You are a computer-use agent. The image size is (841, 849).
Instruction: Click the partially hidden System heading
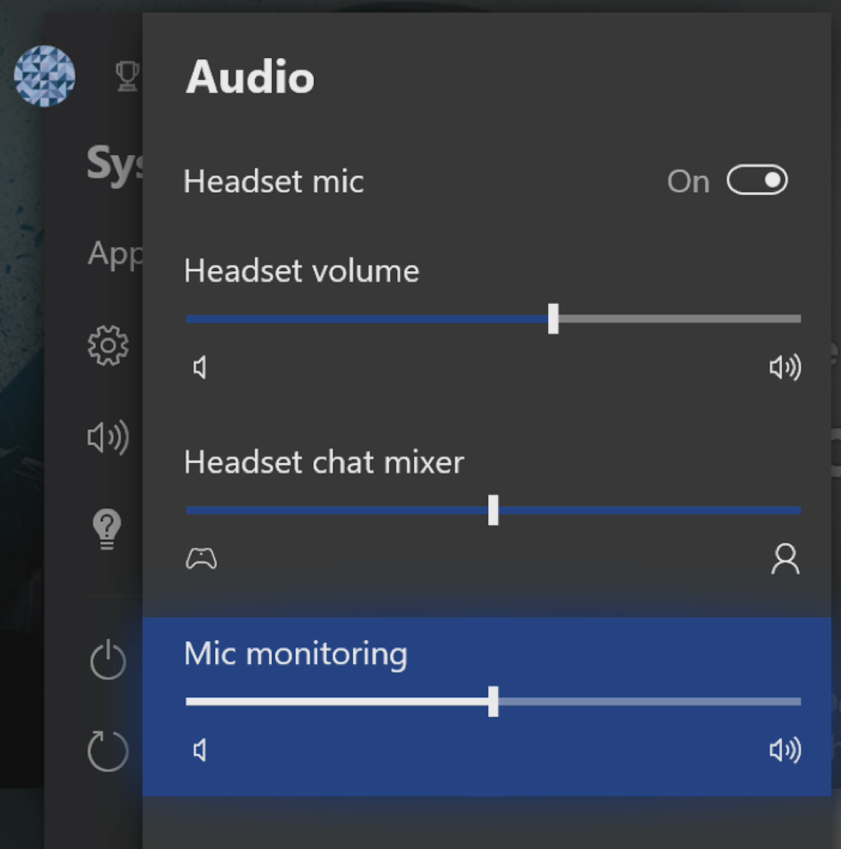(x=114, y=163)
